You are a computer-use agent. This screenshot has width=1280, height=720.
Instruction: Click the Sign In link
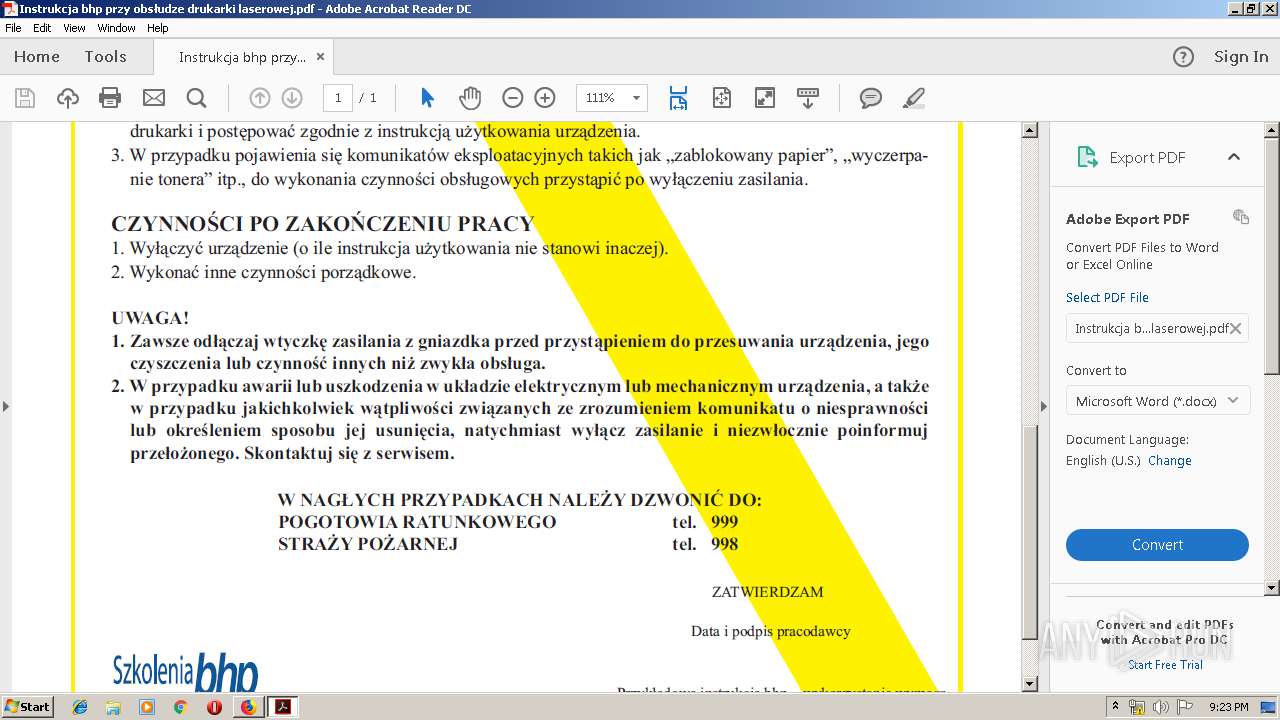pos(1241,57)
